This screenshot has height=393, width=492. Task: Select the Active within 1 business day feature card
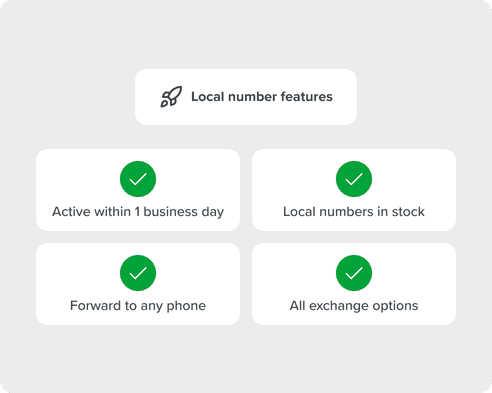point(138,190)
